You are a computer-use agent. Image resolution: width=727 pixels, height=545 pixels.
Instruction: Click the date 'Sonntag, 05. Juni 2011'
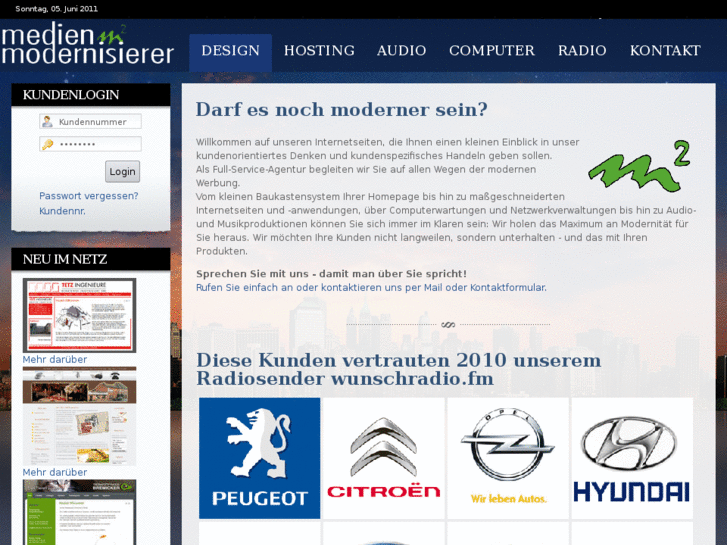pos(57,9)
